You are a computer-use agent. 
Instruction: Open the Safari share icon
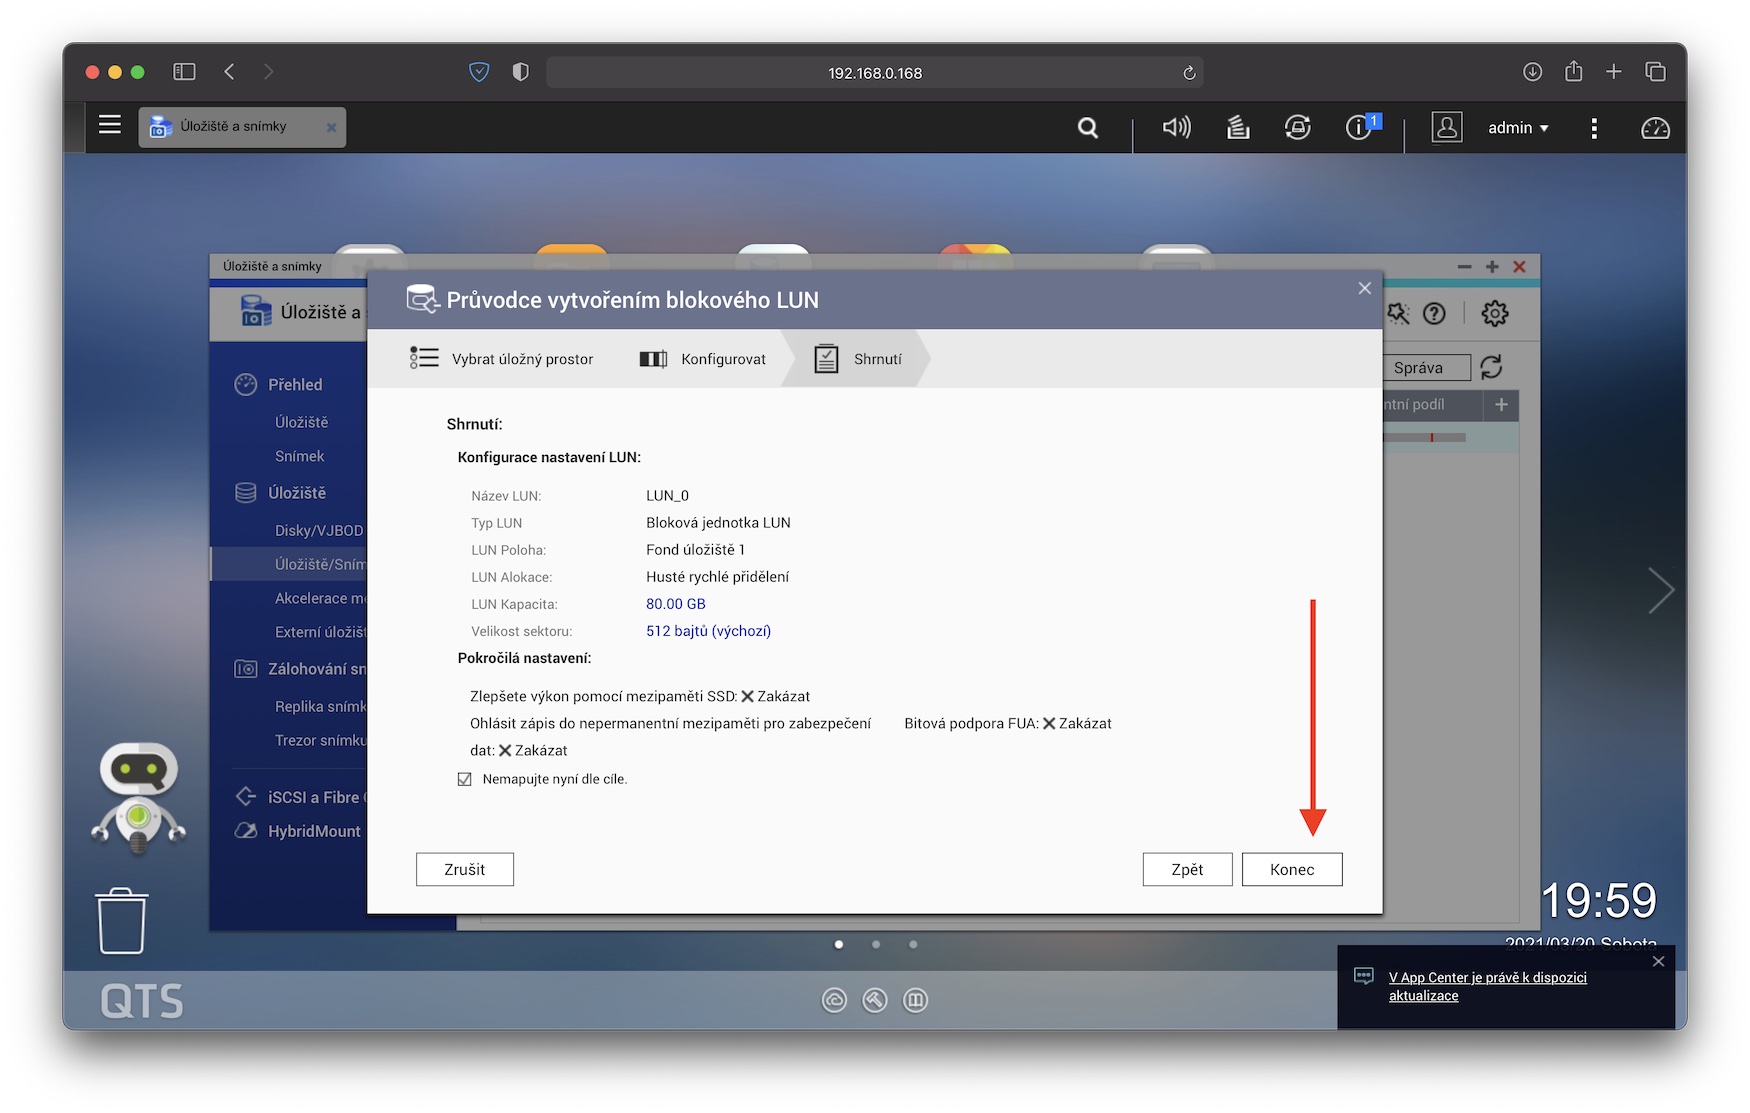(1573, 71)
